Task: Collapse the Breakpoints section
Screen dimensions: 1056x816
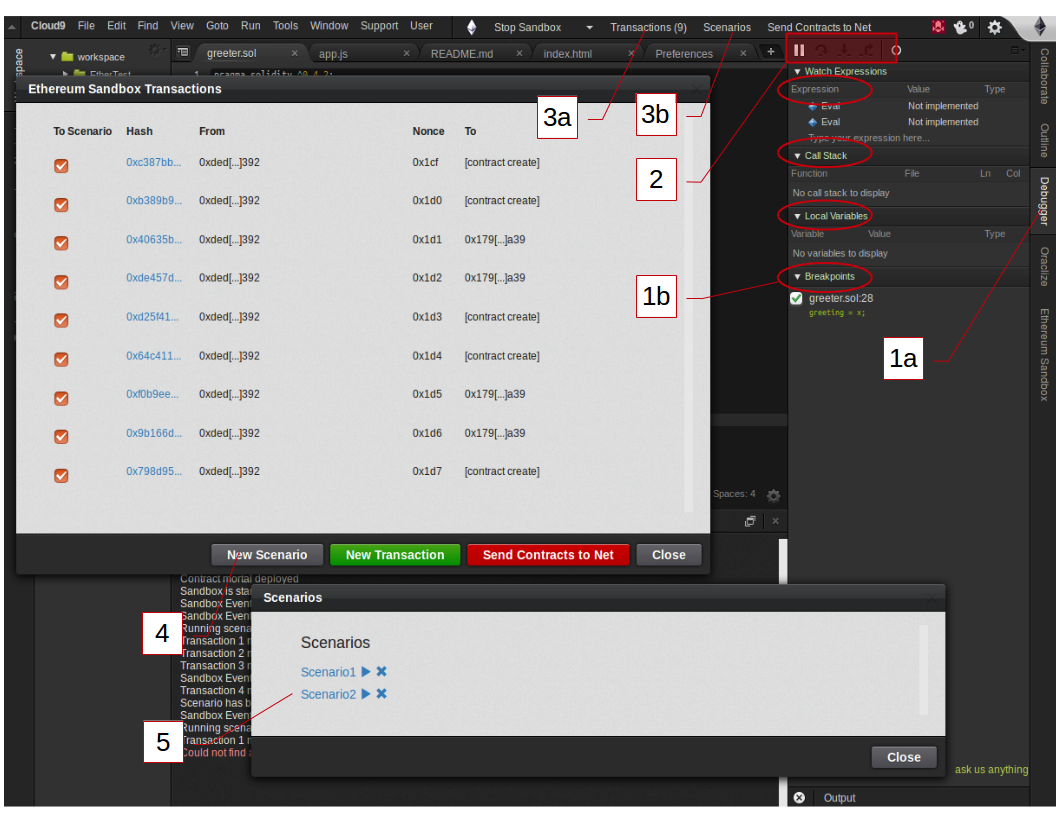Action: pos(797,277)
